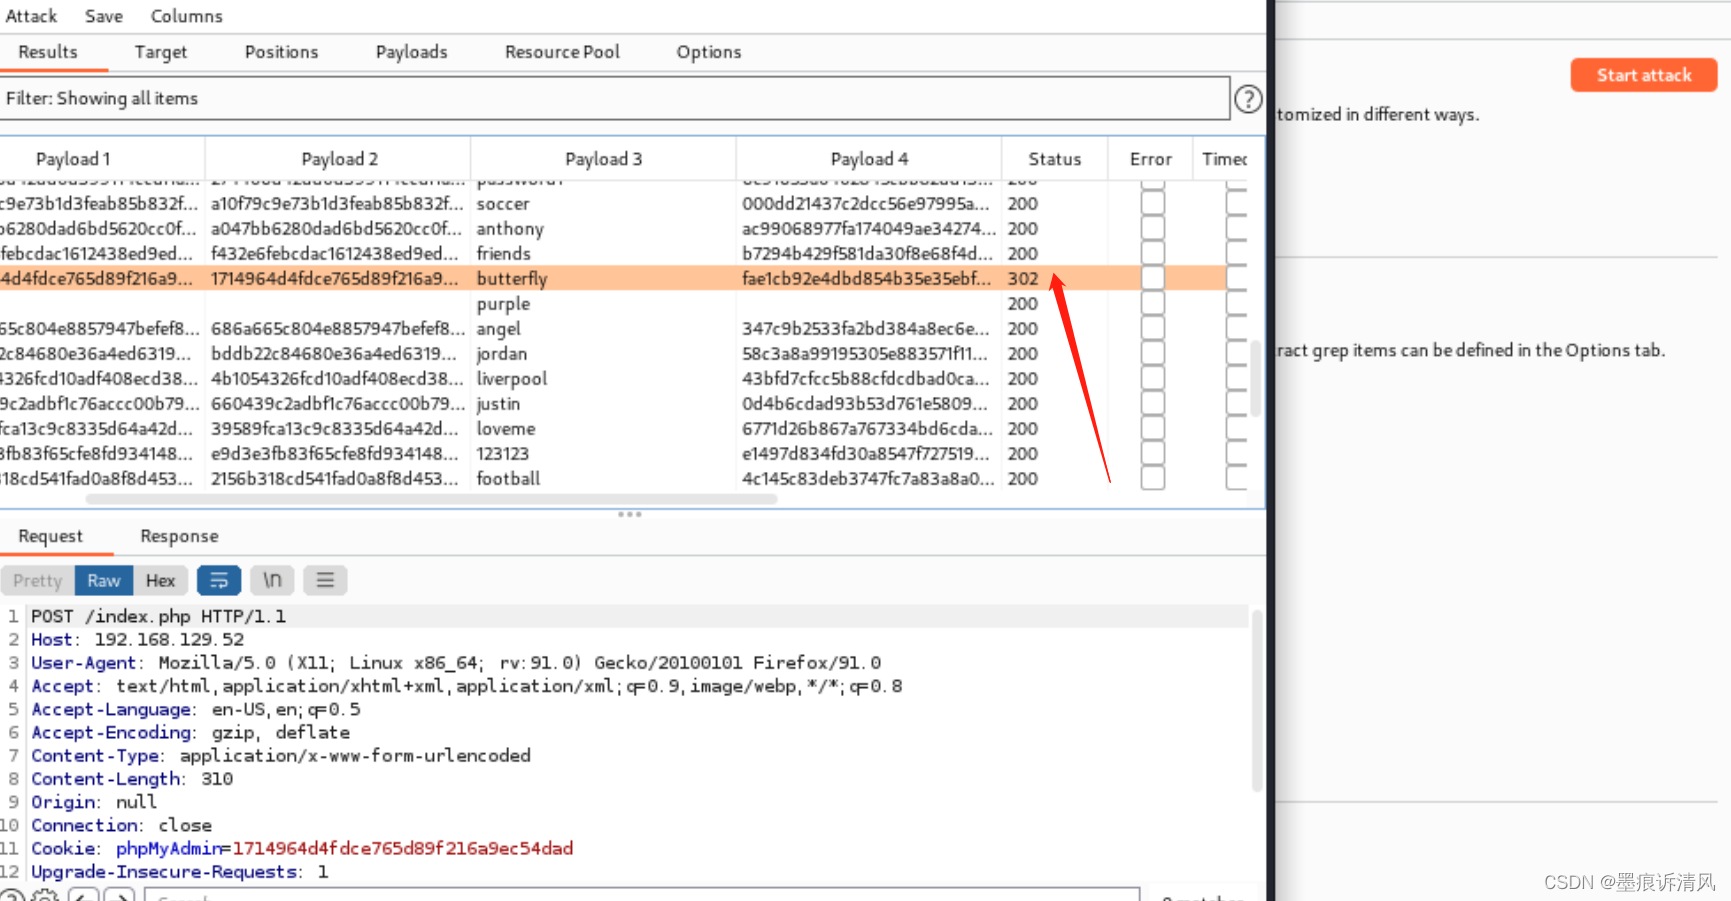Viewport: 1731px width, 901px height.
Task: Click the next search result arrow icon
Action: 118,896
